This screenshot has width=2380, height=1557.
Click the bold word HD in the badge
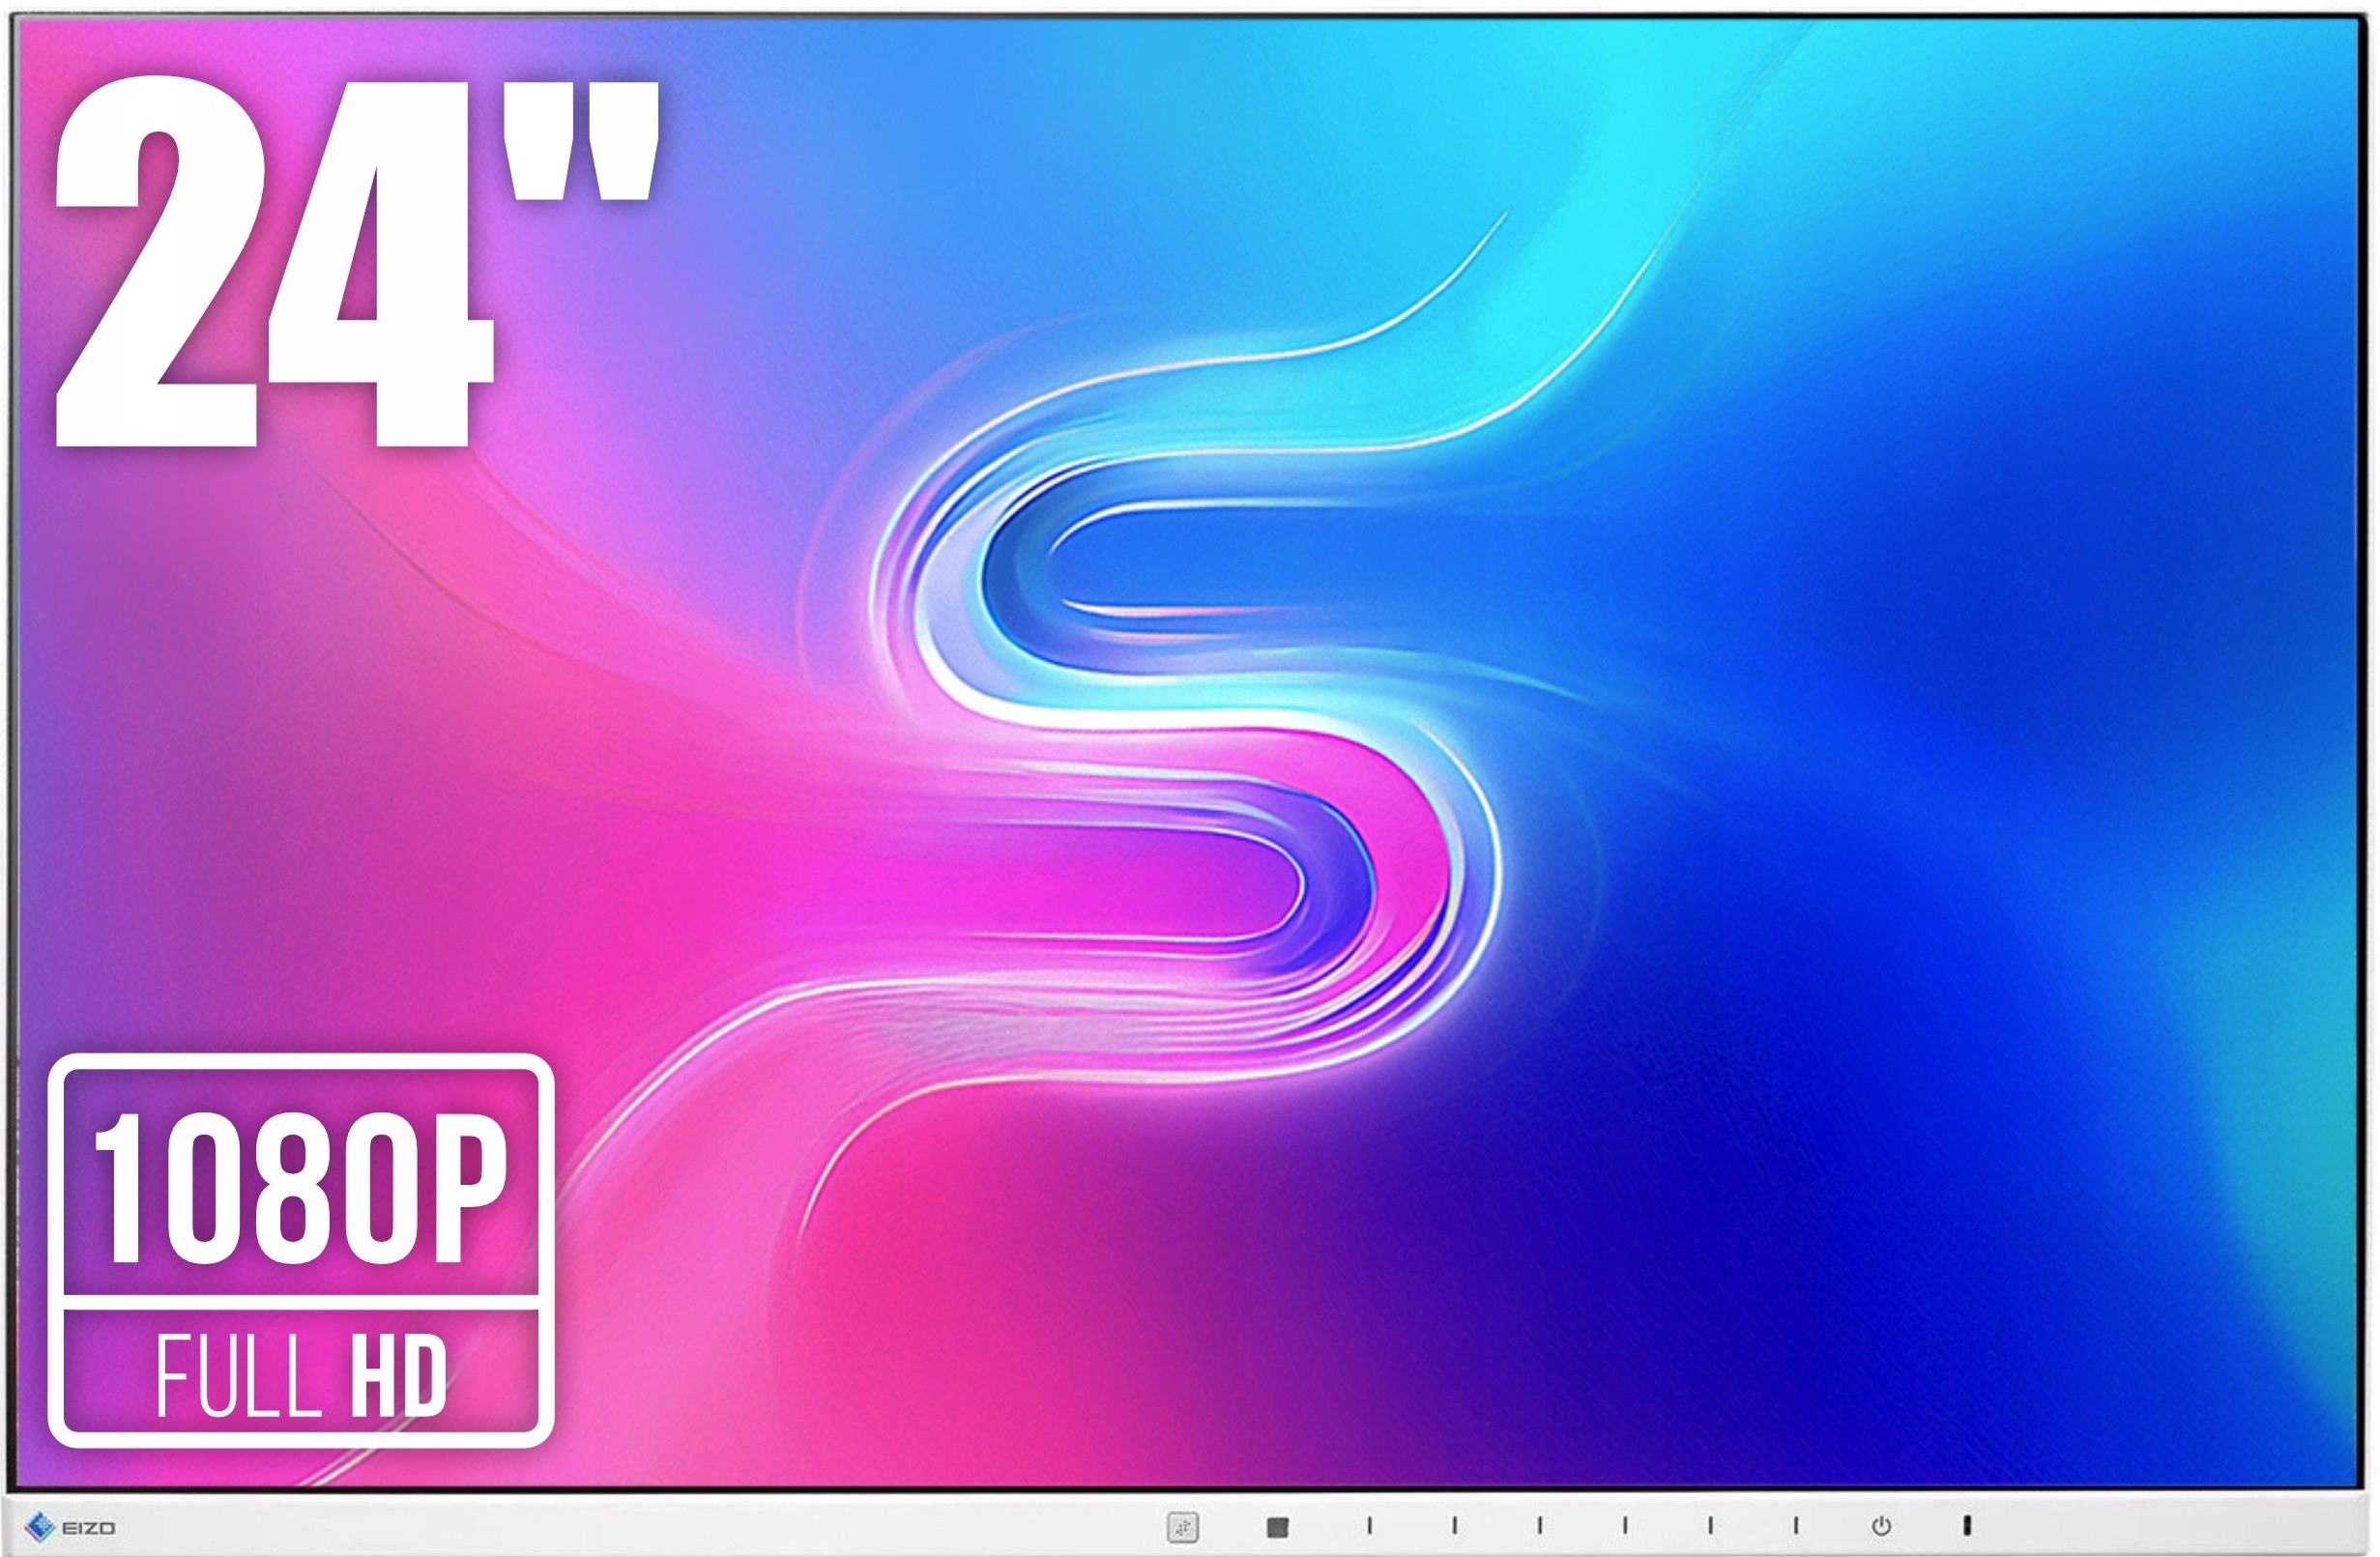click(x=398, y=1378)
